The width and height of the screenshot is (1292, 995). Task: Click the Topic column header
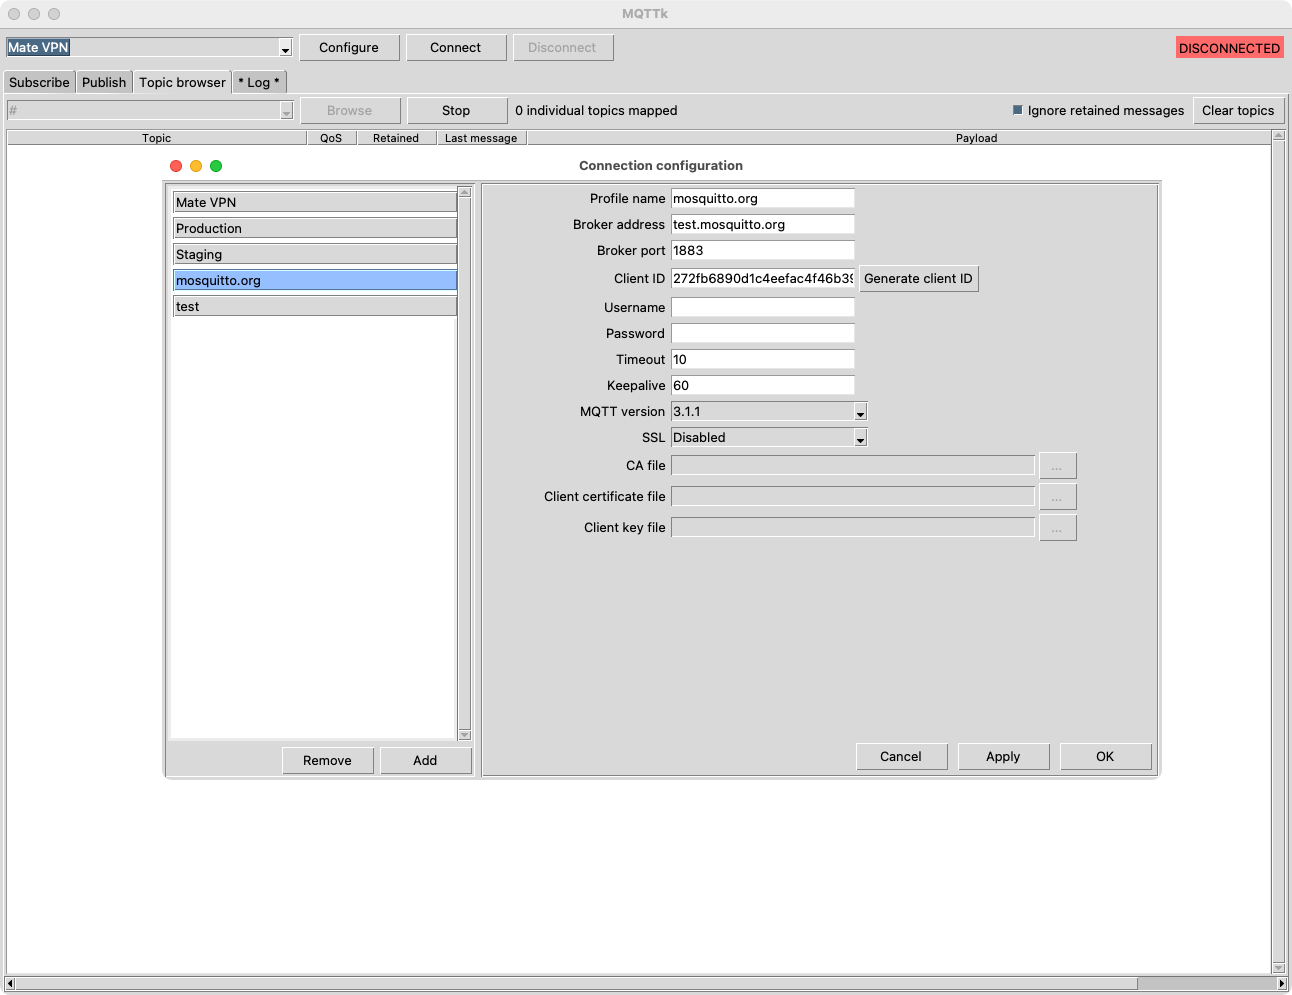click(x=157, y=138)
